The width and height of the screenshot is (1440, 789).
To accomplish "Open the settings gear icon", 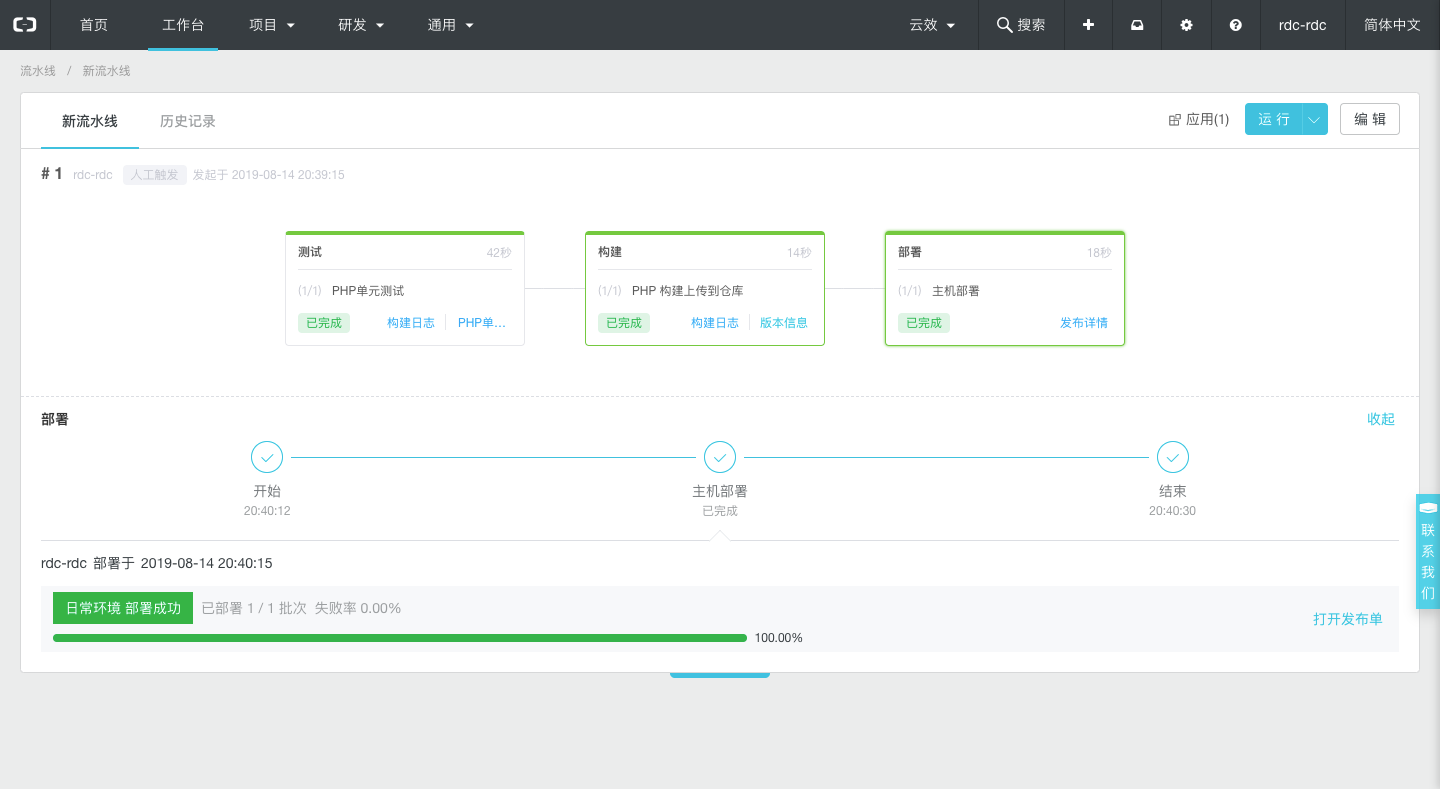I will tap(1186, 25).
